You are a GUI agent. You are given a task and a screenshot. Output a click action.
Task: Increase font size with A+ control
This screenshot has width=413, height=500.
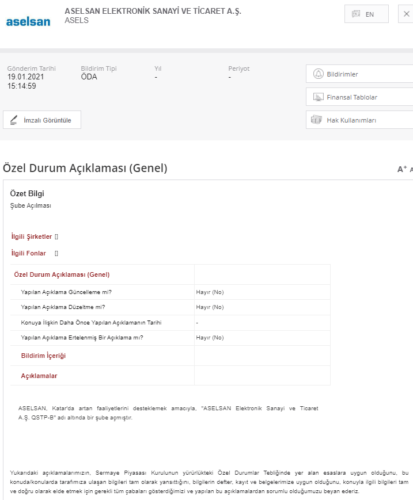tap(402, 169)
